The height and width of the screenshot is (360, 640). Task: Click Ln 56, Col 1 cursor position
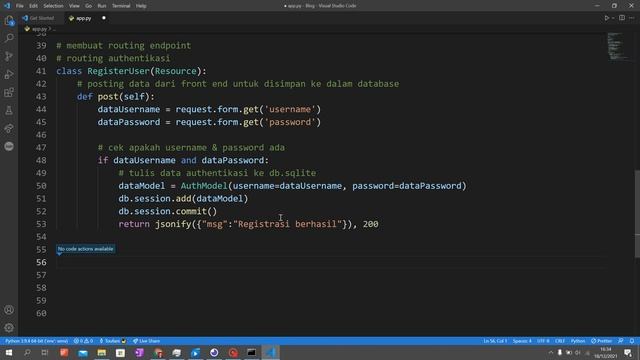tap(495, 341)
